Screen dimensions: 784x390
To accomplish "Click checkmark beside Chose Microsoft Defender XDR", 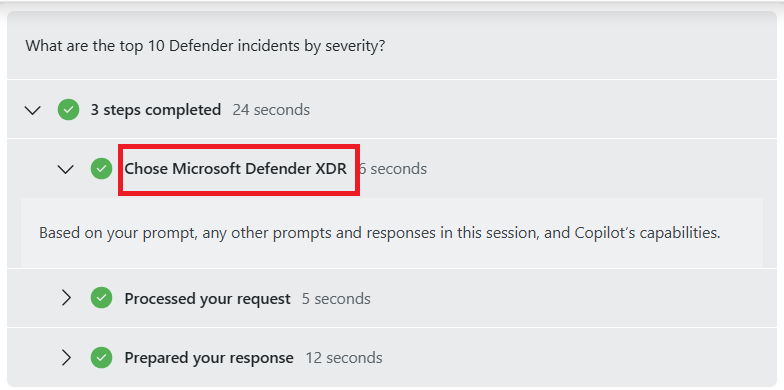I will [x=102, y=169].
